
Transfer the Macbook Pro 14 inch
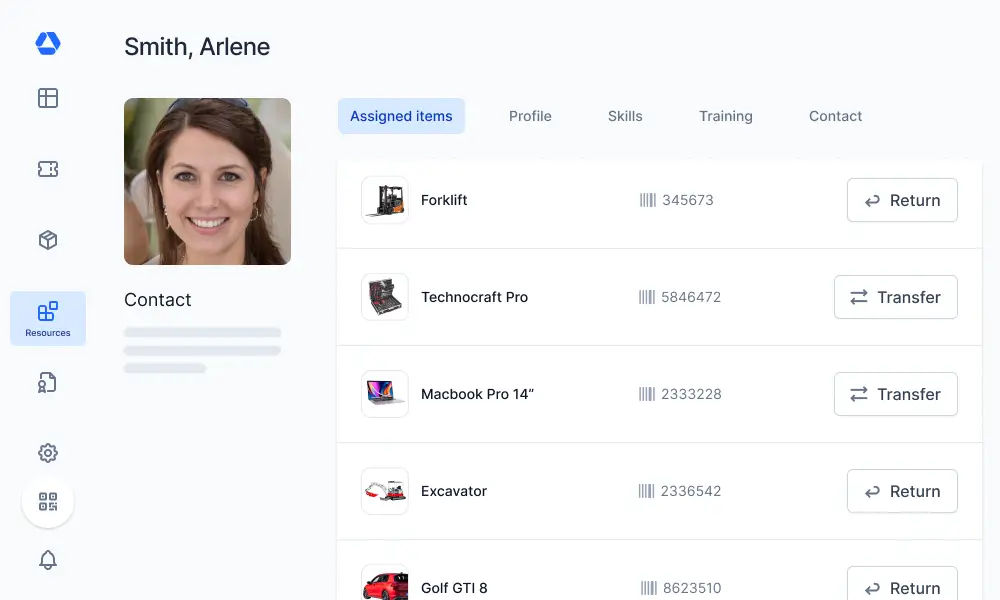click(895, 394)
